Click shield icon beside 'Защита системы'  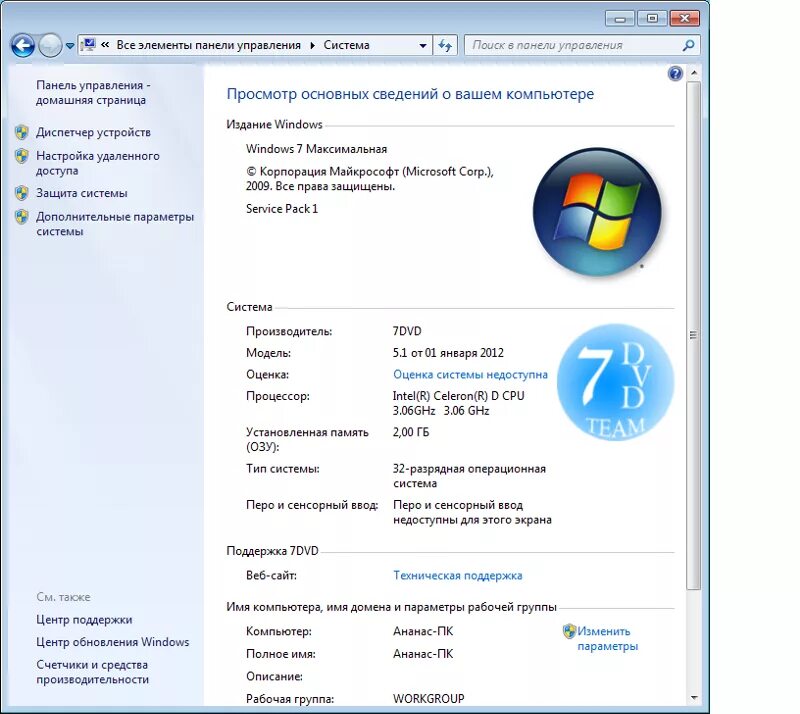pyautogui.click(x=21, y=193)
